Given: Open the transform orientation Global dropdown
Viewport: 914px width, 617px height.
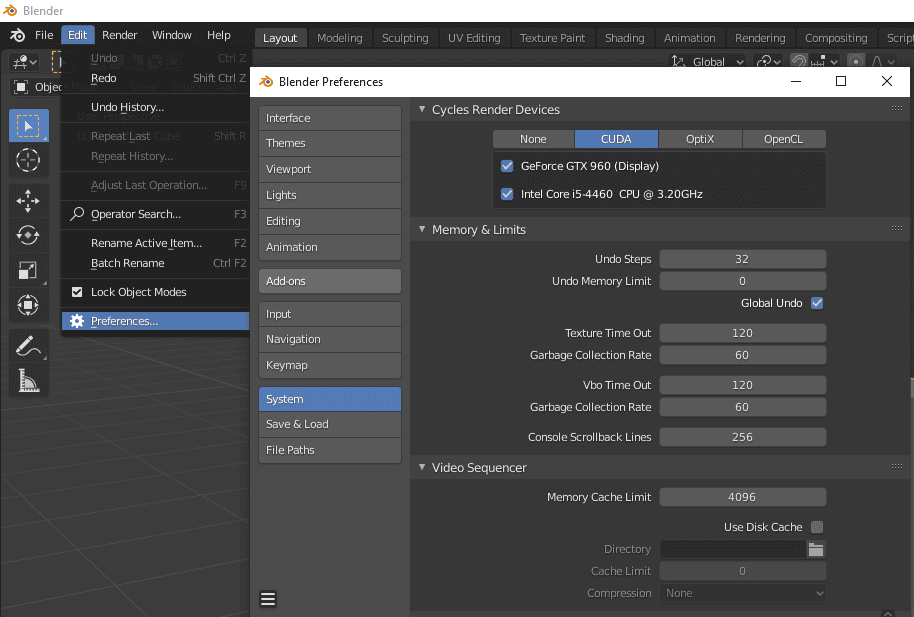Looking at the screenshot, I should pos(707,60).
